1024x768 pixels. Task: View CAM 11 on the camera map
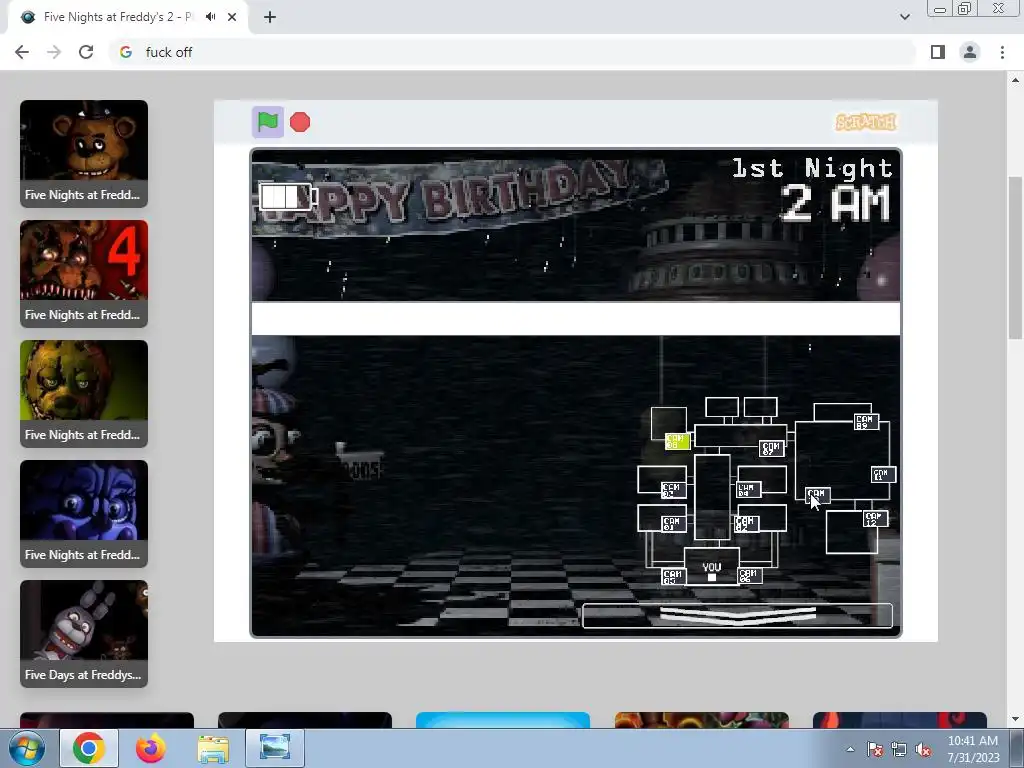pos(883,475)
